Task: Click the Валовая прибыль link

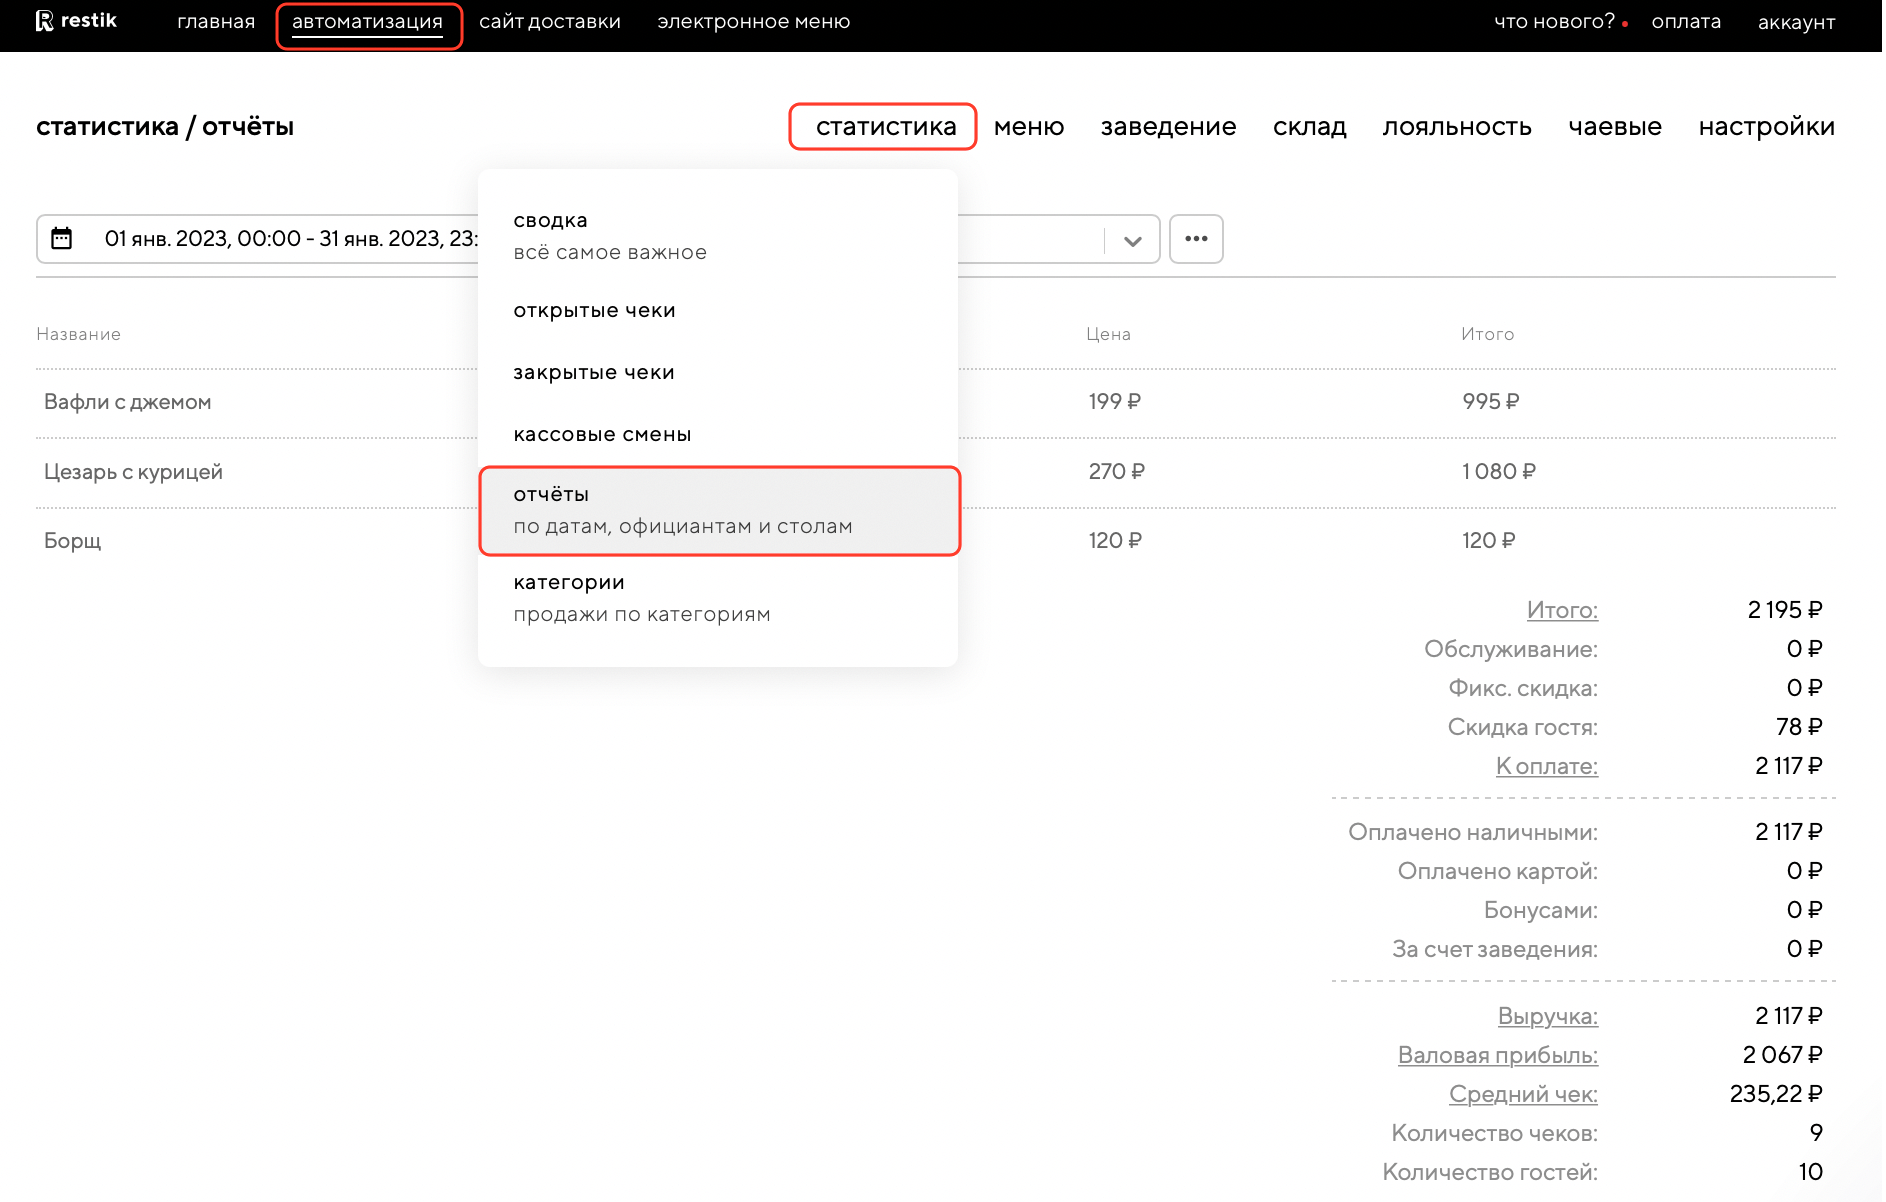Action: point(1497,1055)
